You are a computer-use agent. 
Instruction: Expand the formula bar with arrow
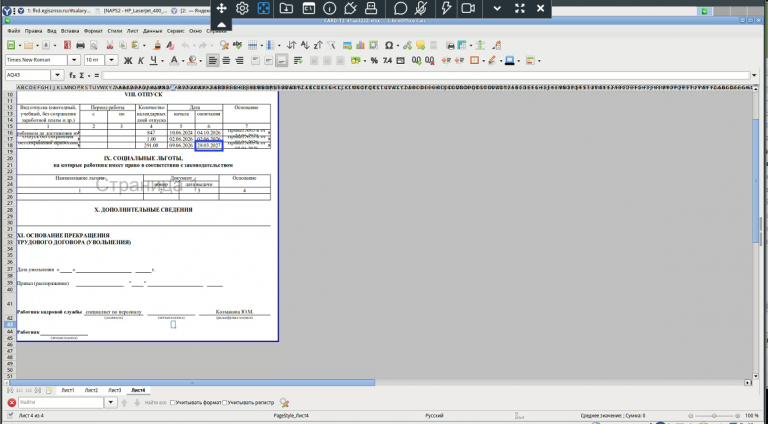pyautogui.click(x=754, y=75)
